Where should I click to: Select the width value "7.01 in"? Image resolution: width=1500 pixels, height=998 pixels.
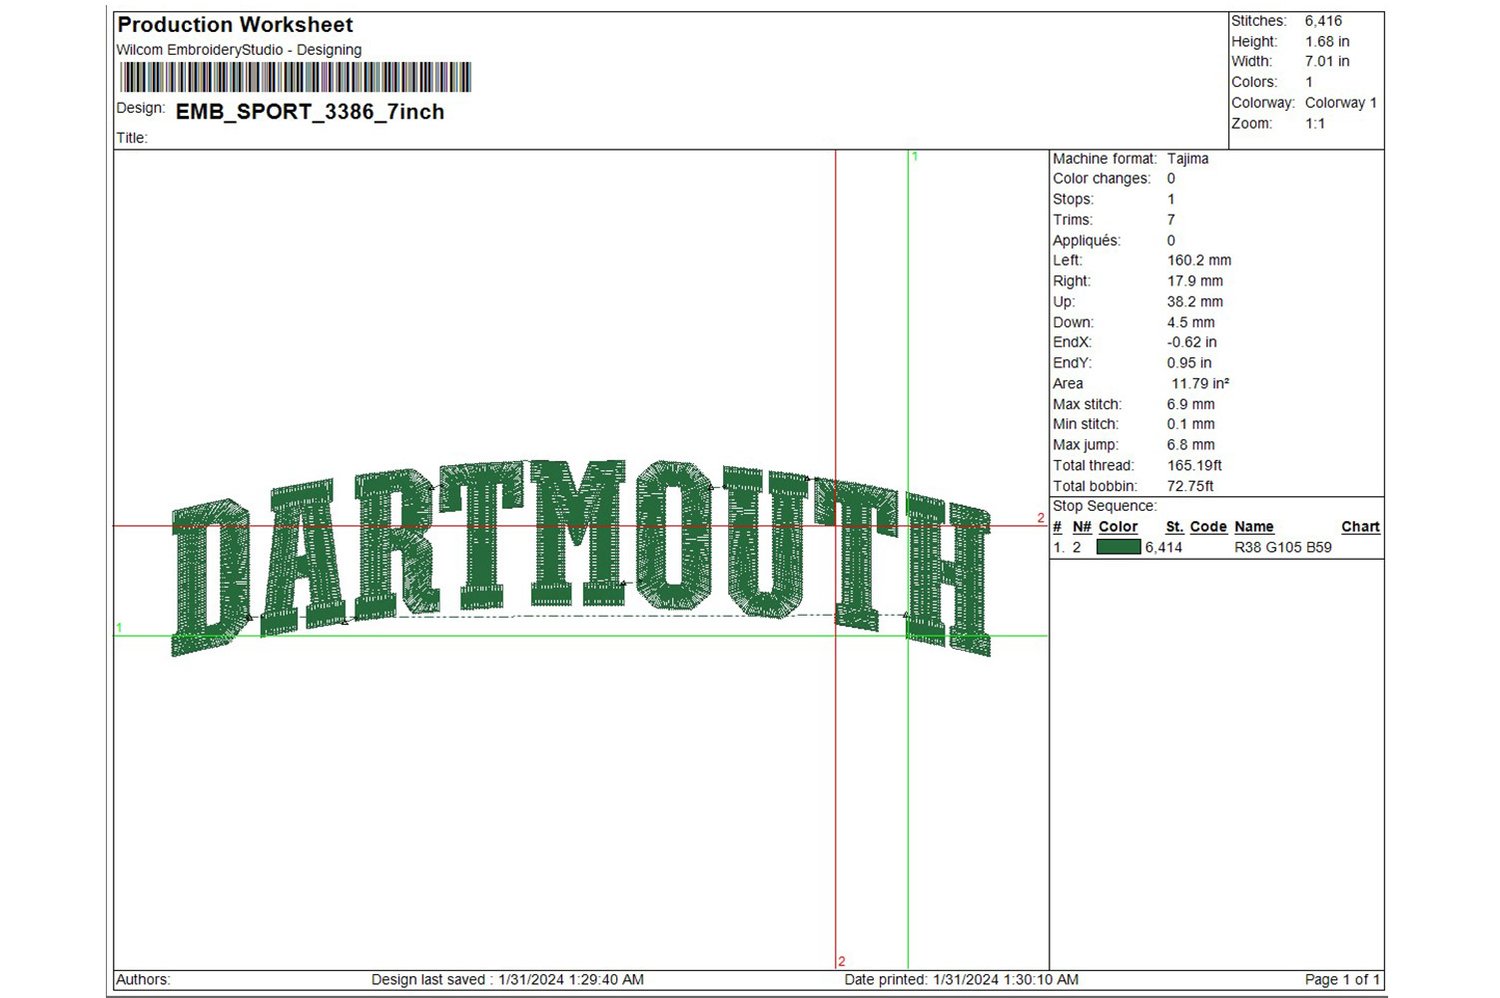[x=1327, y=62]
